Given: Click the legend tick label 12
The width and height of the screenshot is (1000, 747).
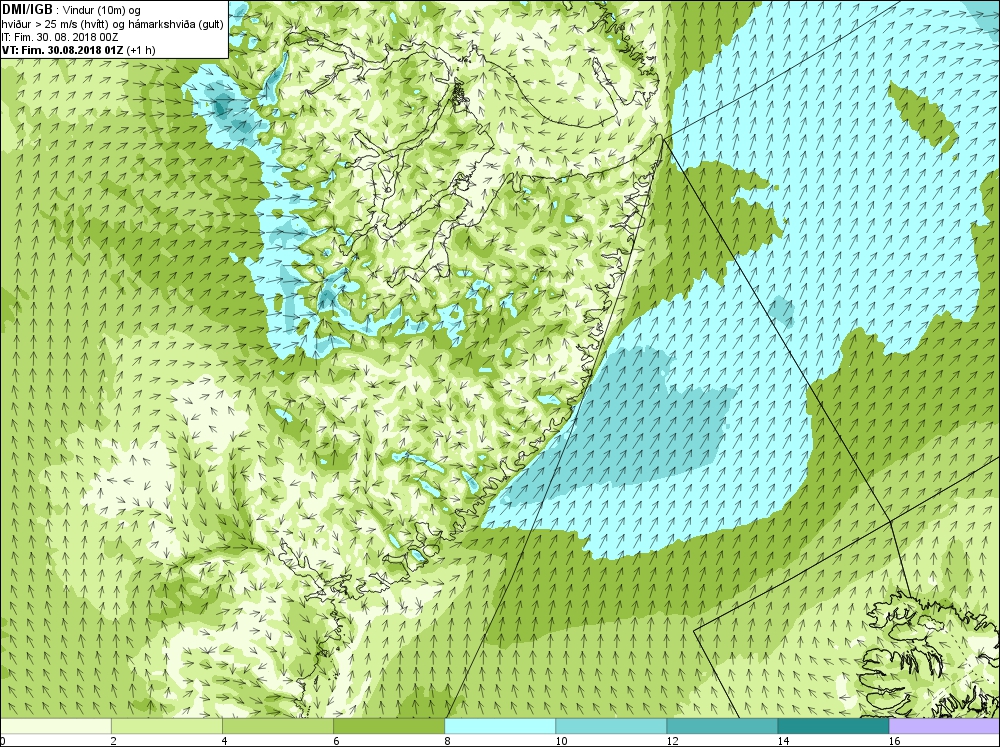Looking at the screenshot, I should click(672, 741).
